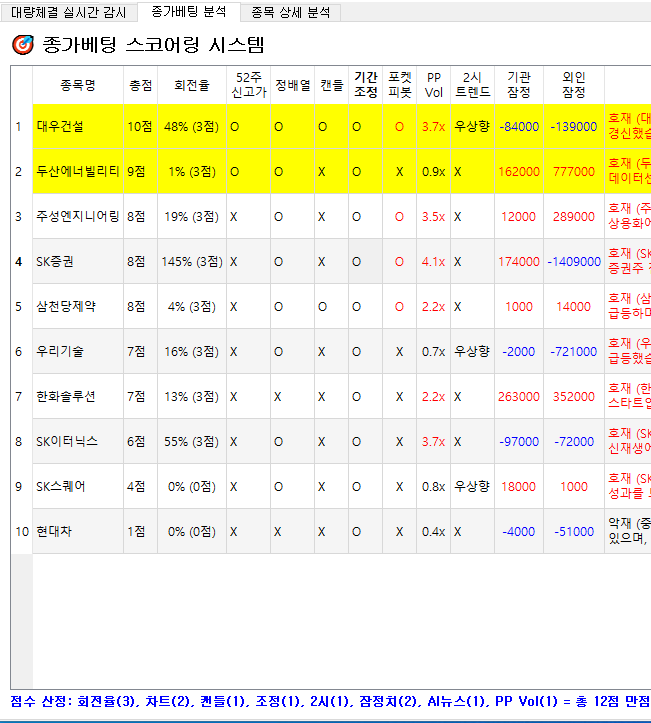Click the -1409000 foreigner value
The height and width of the screenshot is (723, 651).
574,261
